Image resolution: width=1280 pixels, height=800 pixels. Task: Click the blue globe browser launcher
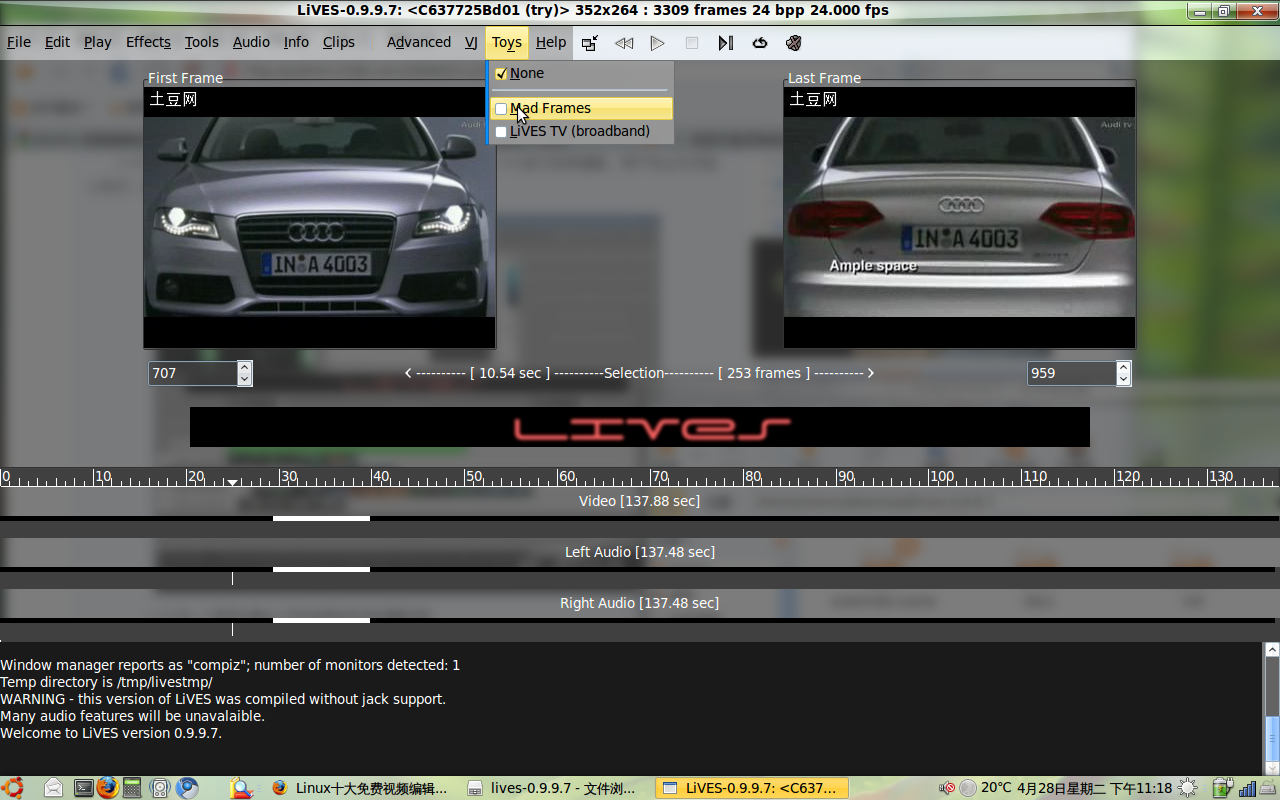(187, 788)
